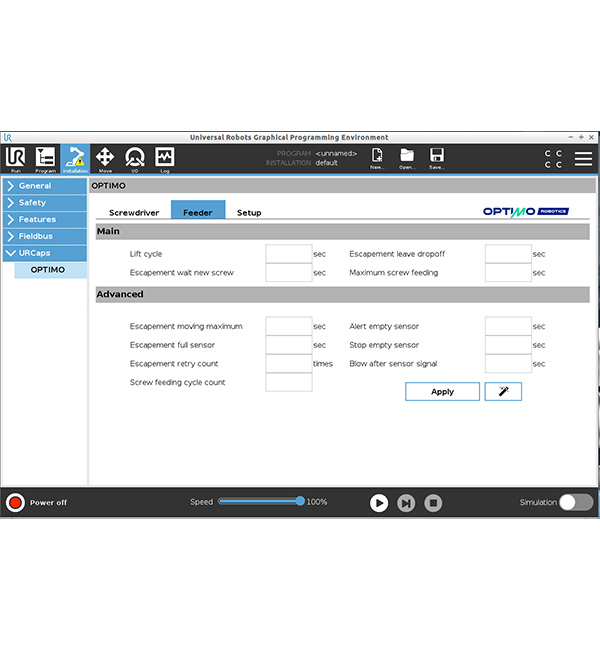Image resolution: width=600 pixels, height=650 pixels.
Task: Click the red Power off indicator
Action: point(15,502)
